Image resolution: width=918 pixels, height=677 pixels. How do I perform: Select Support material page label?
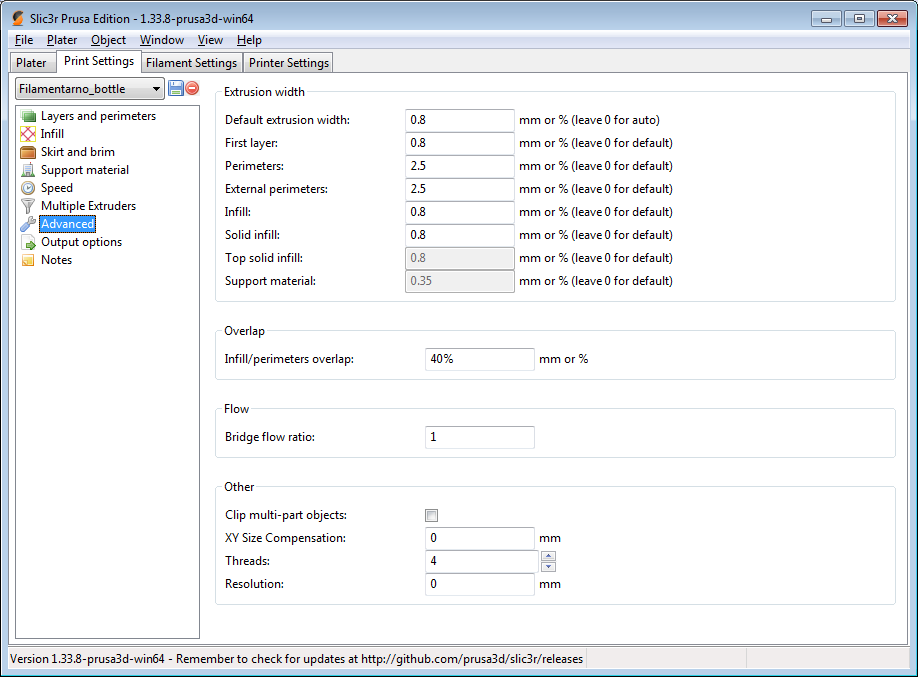click(85, 170)
